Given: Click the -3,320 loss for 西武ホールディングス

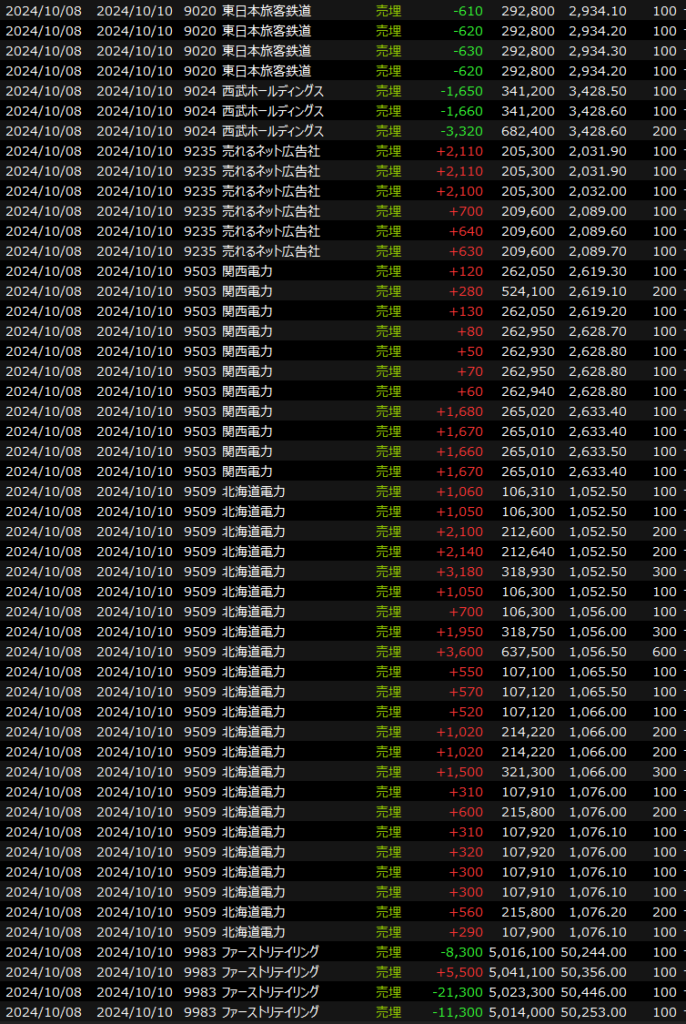Looking at the screenshot, I should coord(461,131).
